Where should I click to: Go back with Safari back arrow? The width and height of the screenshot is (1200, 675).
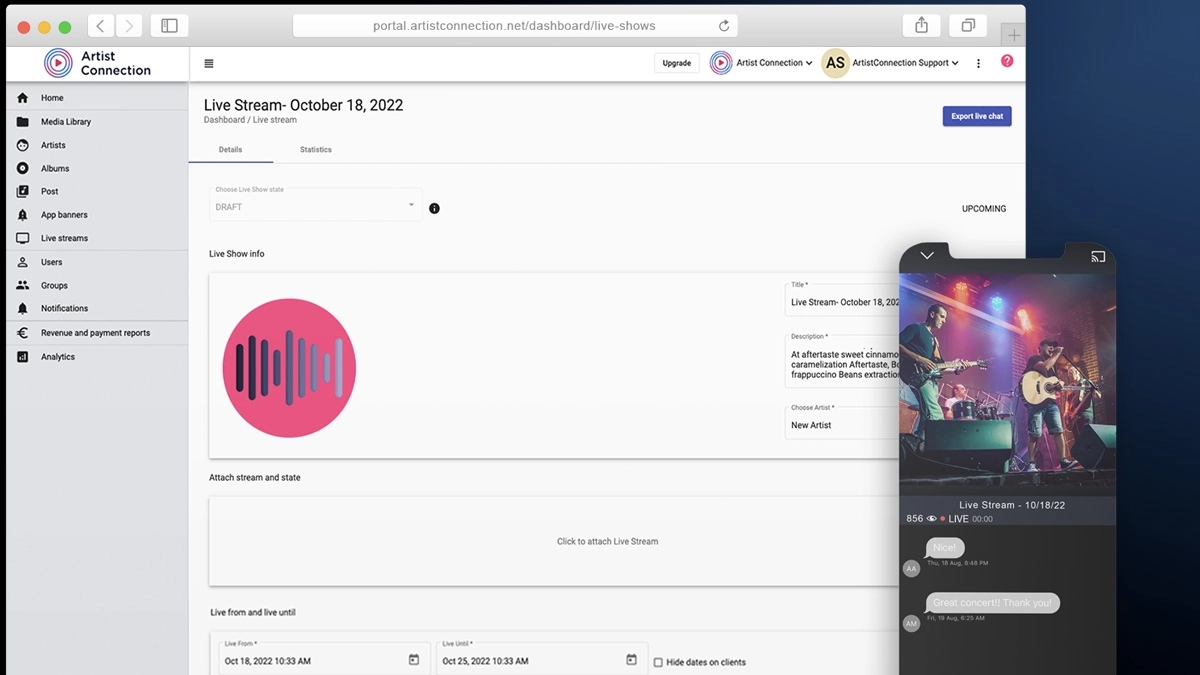pos(100,26)
